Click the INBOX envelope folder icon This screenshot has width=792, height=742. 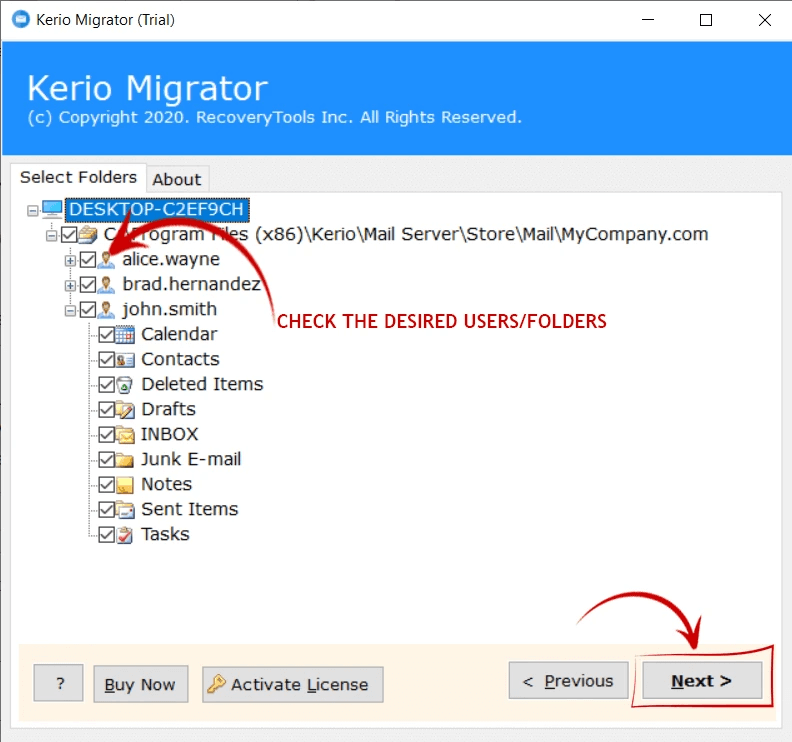pos(125,434)
